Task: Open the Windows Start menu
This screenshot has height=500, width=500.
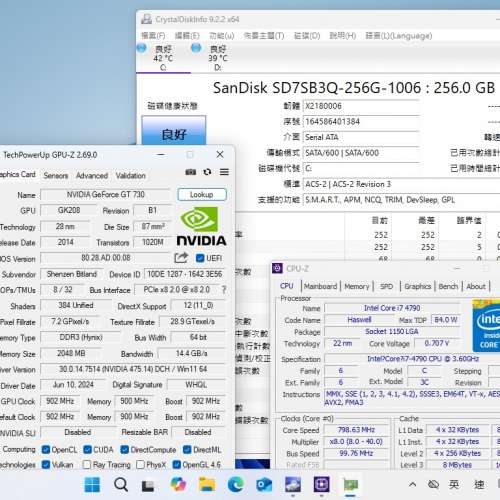Action: pos(92,485)
